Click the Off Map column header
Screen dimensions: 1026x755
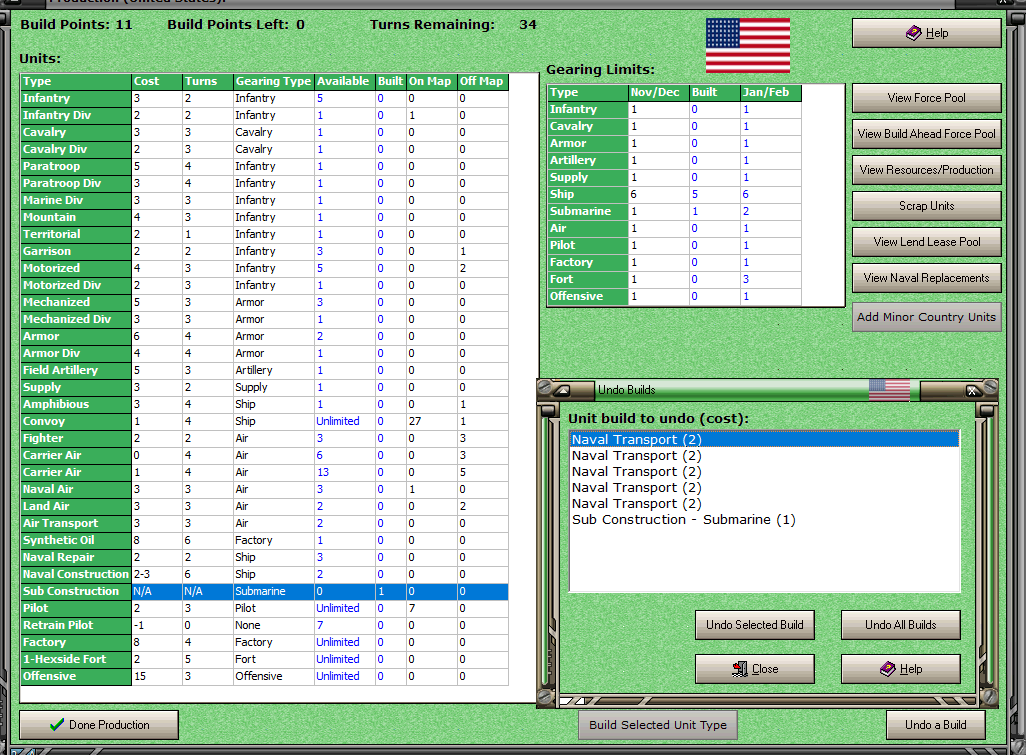coord(482,81)
